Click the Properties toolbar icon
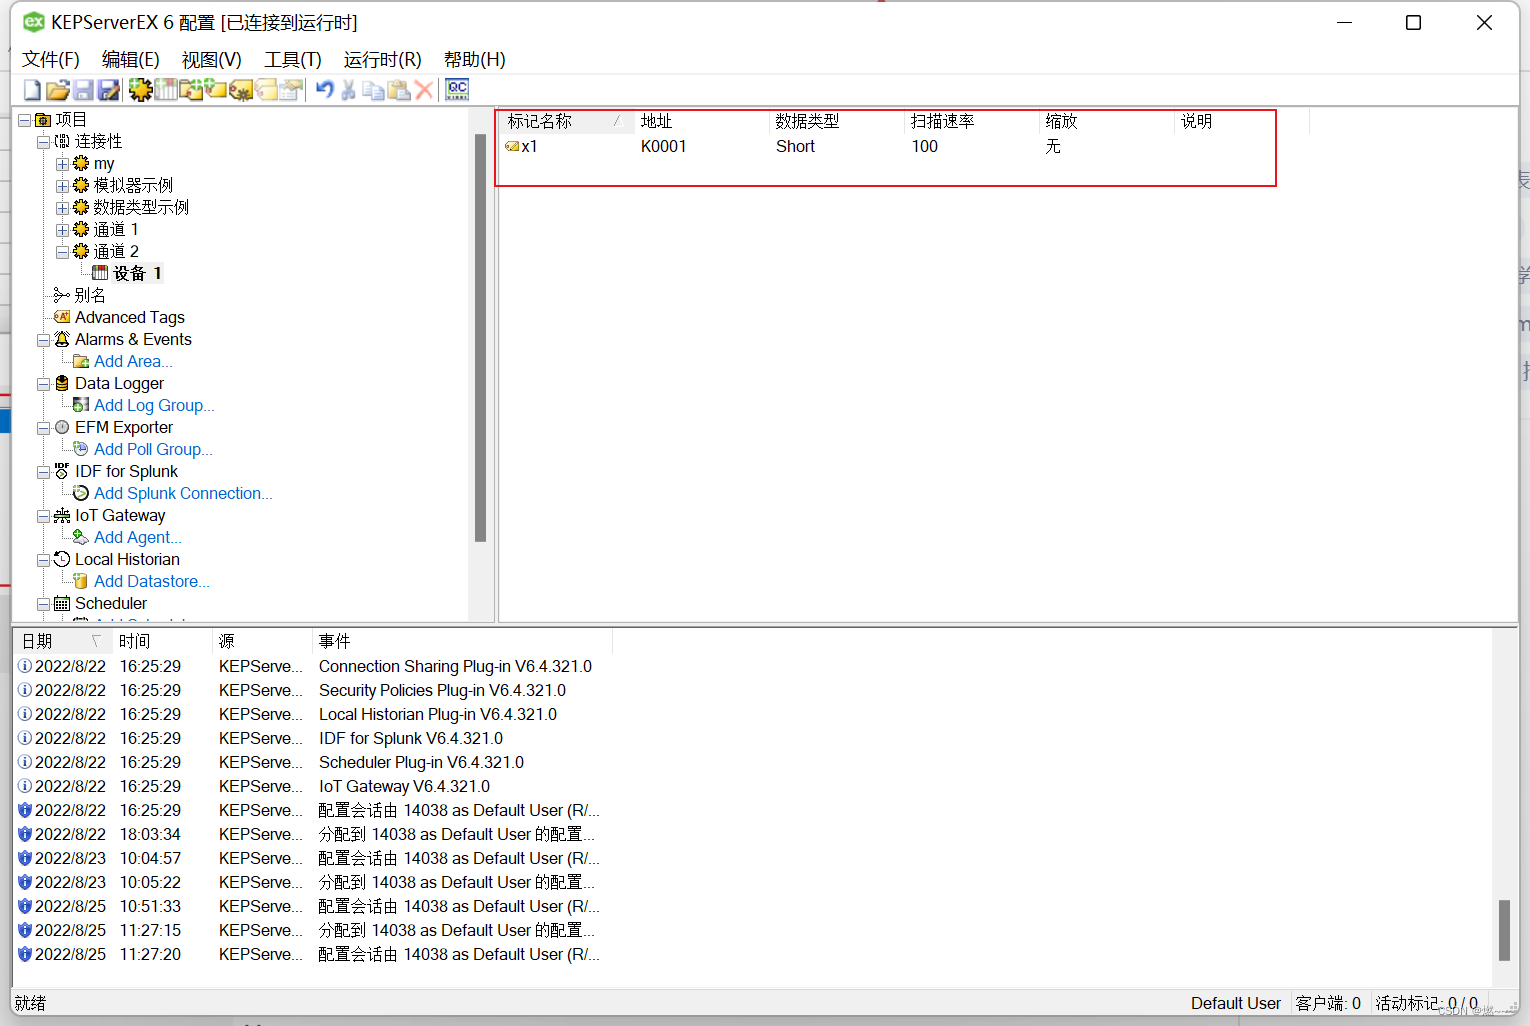 pyautogui.click(x=291, y=90)
